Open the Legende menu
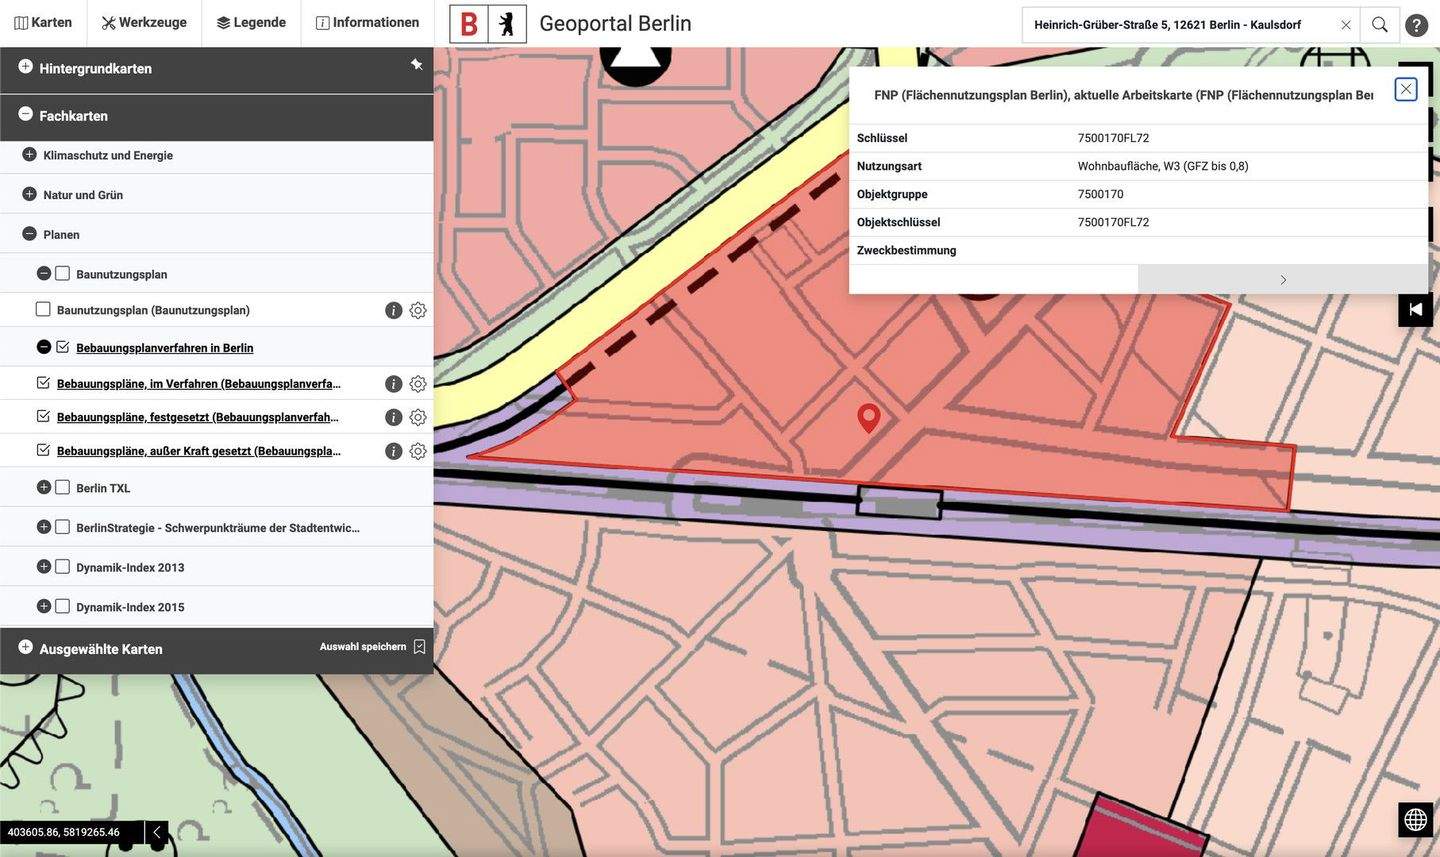The height and width of the screenshot is (857, 1440). click(x=251, y=22)
